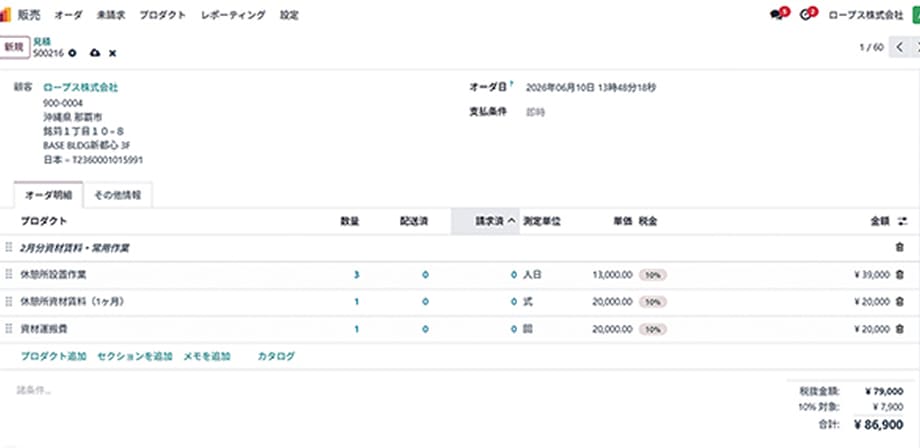
Task: Click untaxed amount ¥ 79,000
Action: pyautogui.click(x=884, y=391)
